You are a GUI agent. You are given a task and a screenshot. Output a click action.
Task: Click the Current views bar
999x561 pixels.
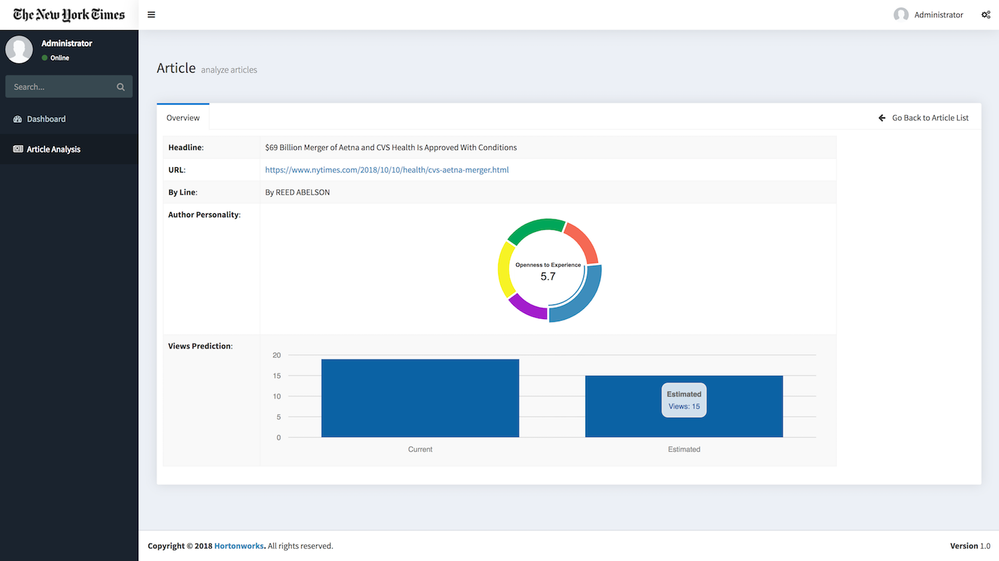[x=420, y=398]
